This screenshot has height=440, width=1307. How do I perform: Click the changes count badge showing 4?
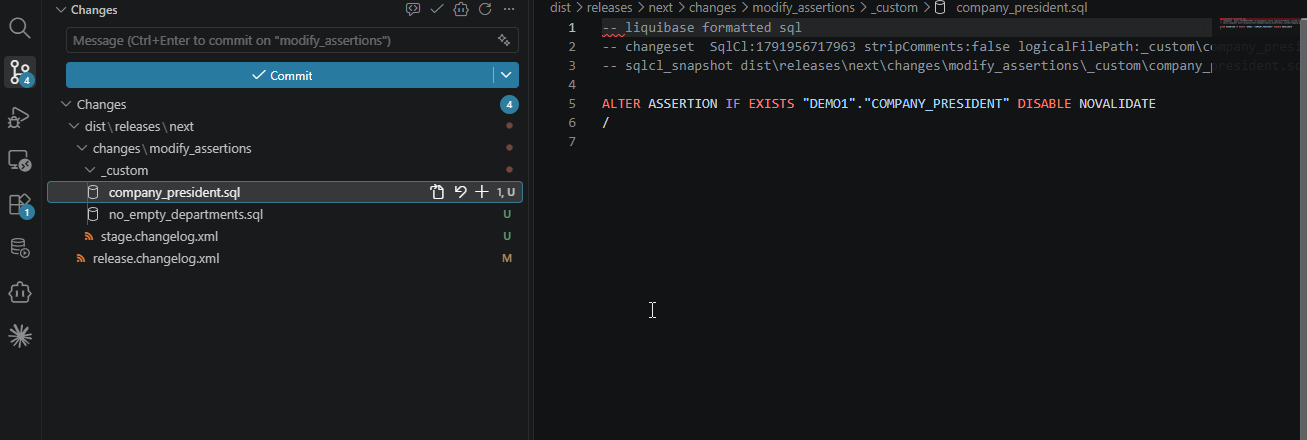click(509, 104)
